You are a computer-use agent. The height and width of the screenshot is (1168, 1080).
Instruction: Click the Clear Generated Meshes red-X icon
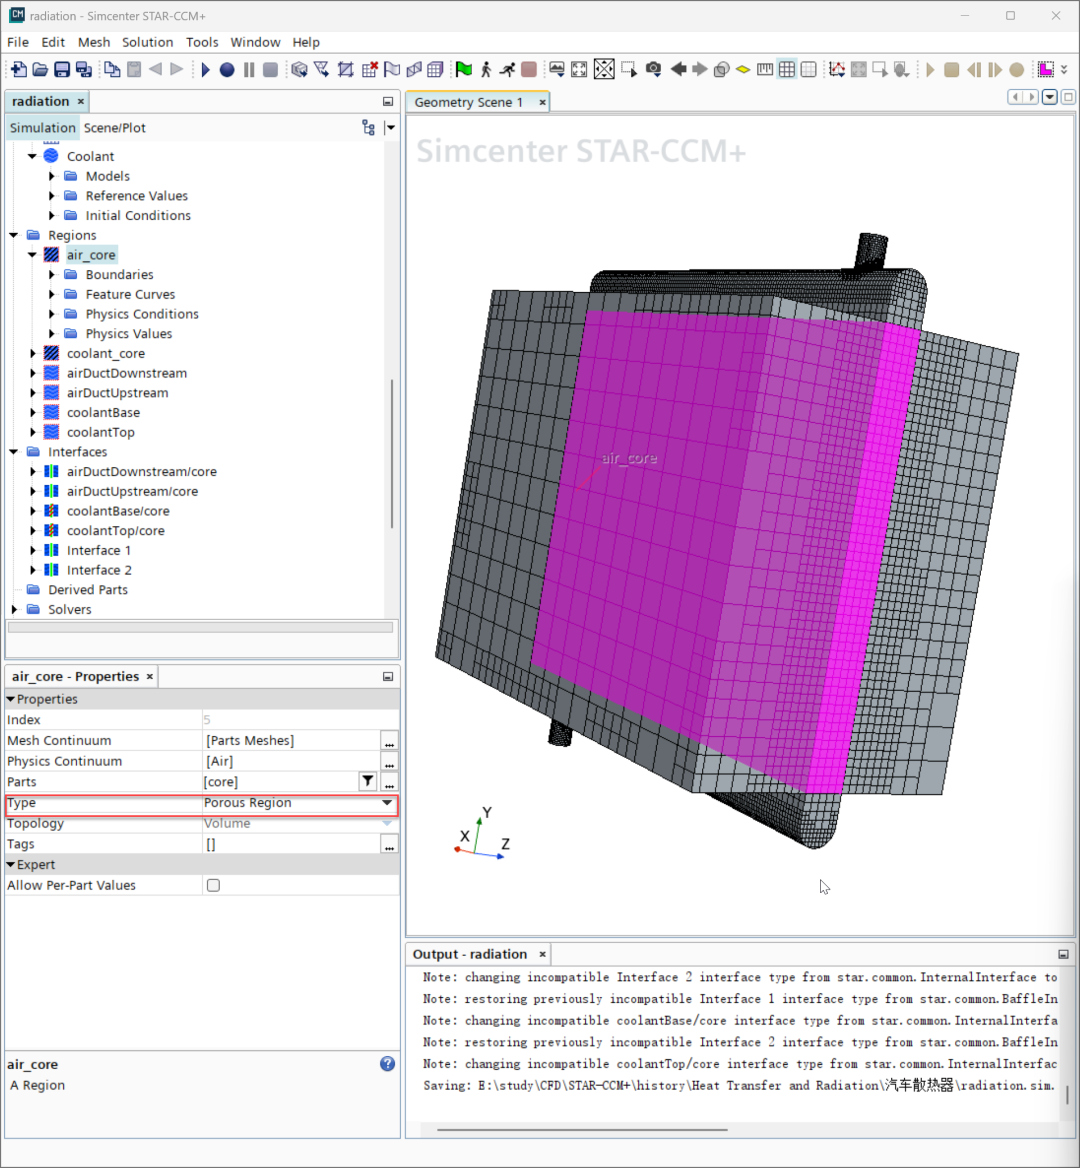click(x=369, y=70)
